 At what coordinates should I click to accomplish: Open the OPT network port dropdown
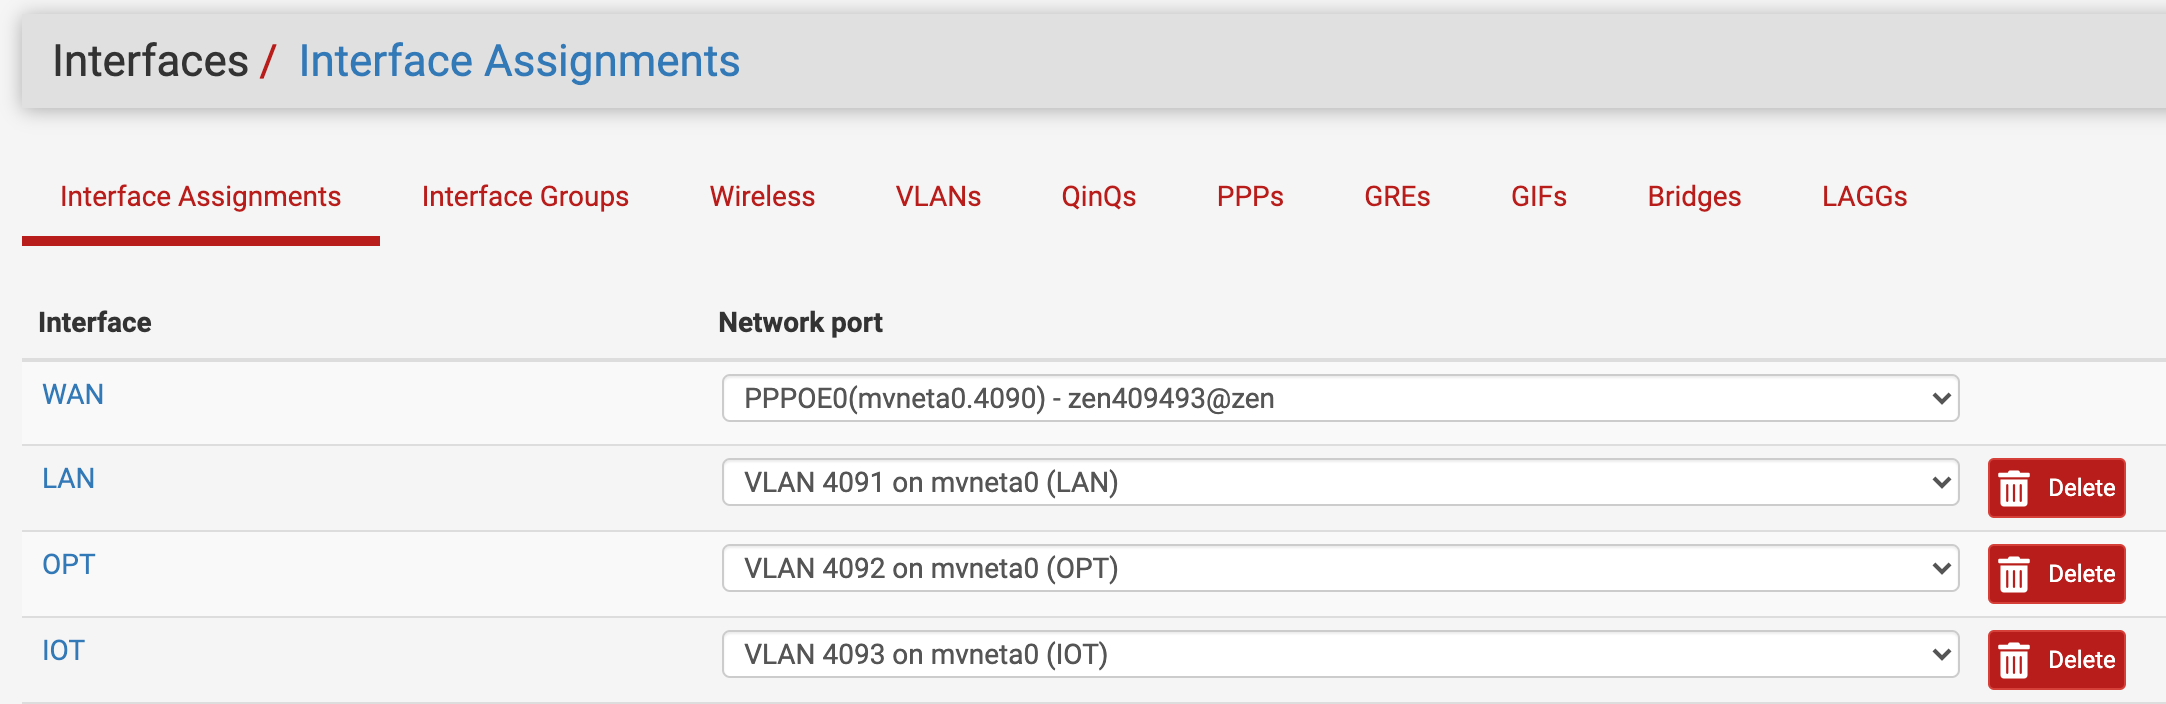point(1340,568)
